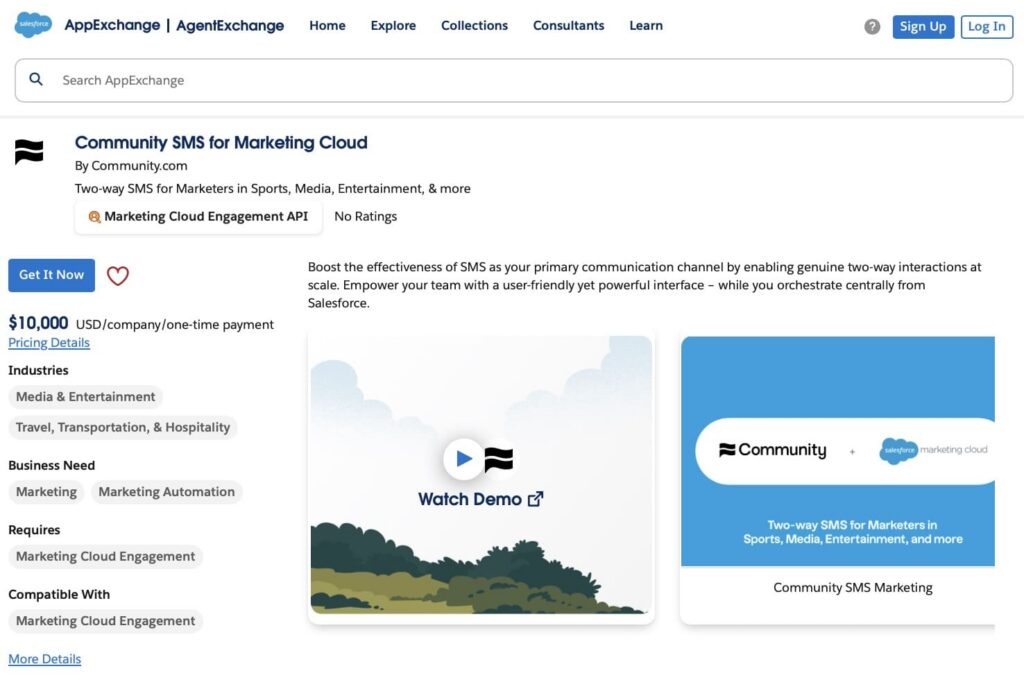Image resolution: width=1024 pixels, height=680 pixels.
Task: Click the Business Need heading
Action: (52, 465)
